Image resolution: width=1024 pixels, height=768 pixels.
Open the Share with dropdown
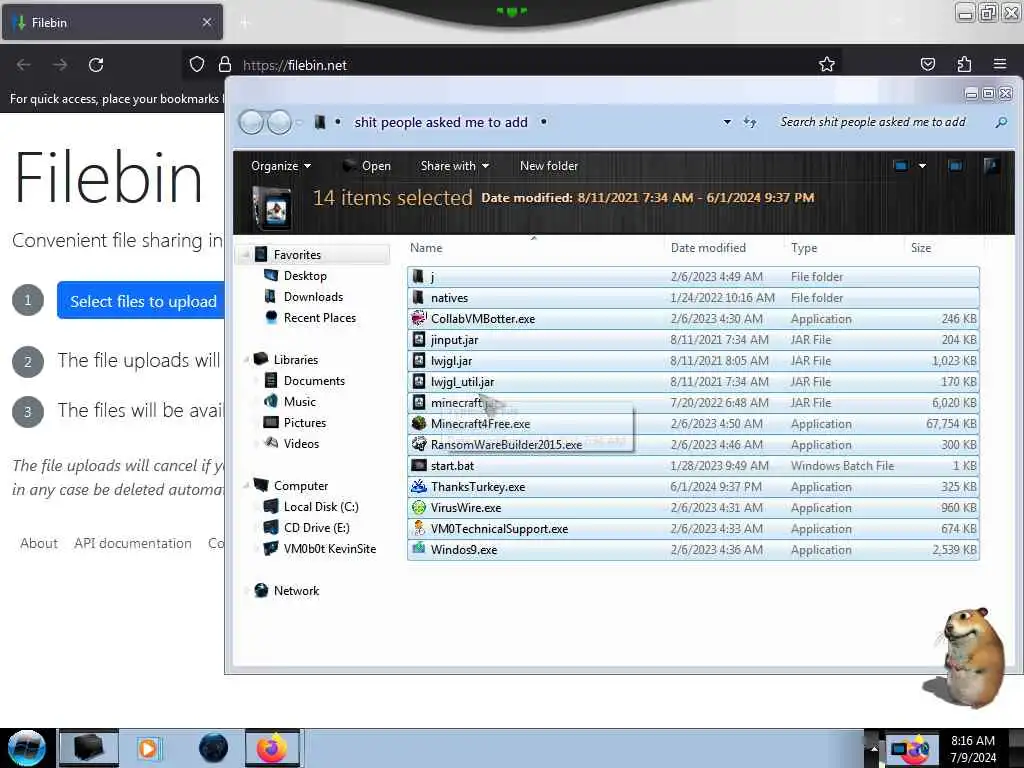point(455,166)
